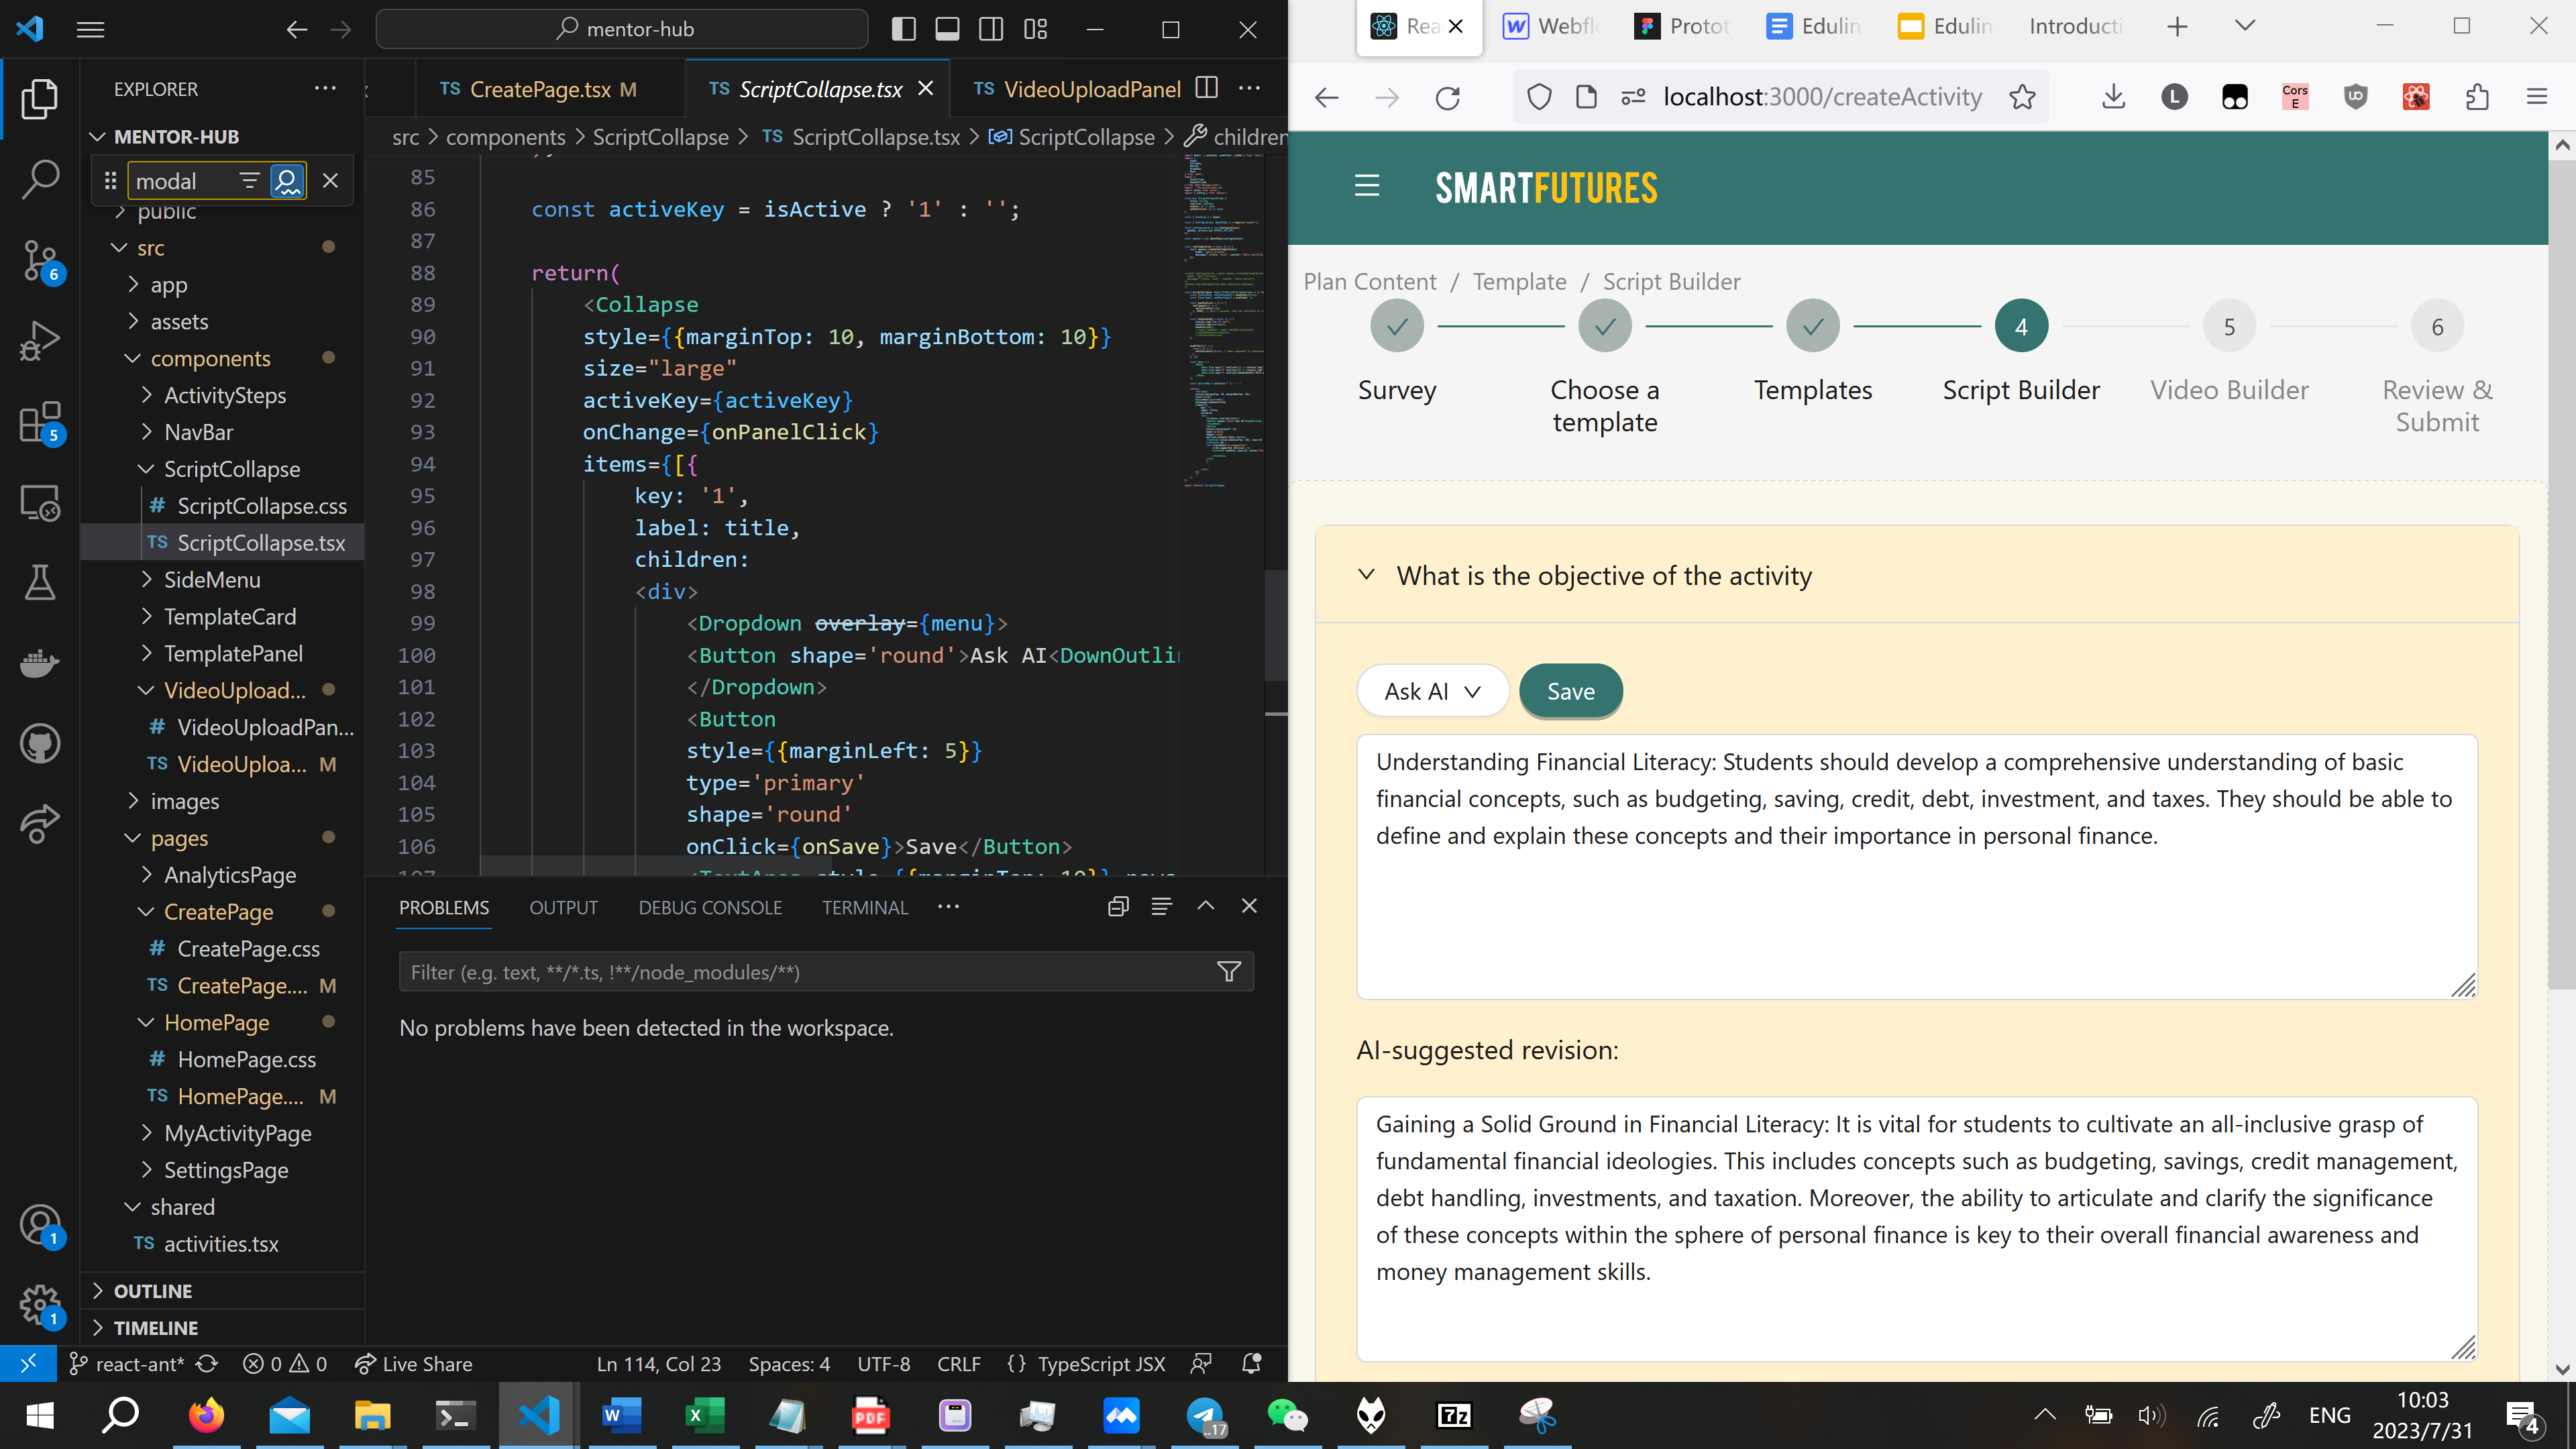Open the Source Control view

(40, 260)
